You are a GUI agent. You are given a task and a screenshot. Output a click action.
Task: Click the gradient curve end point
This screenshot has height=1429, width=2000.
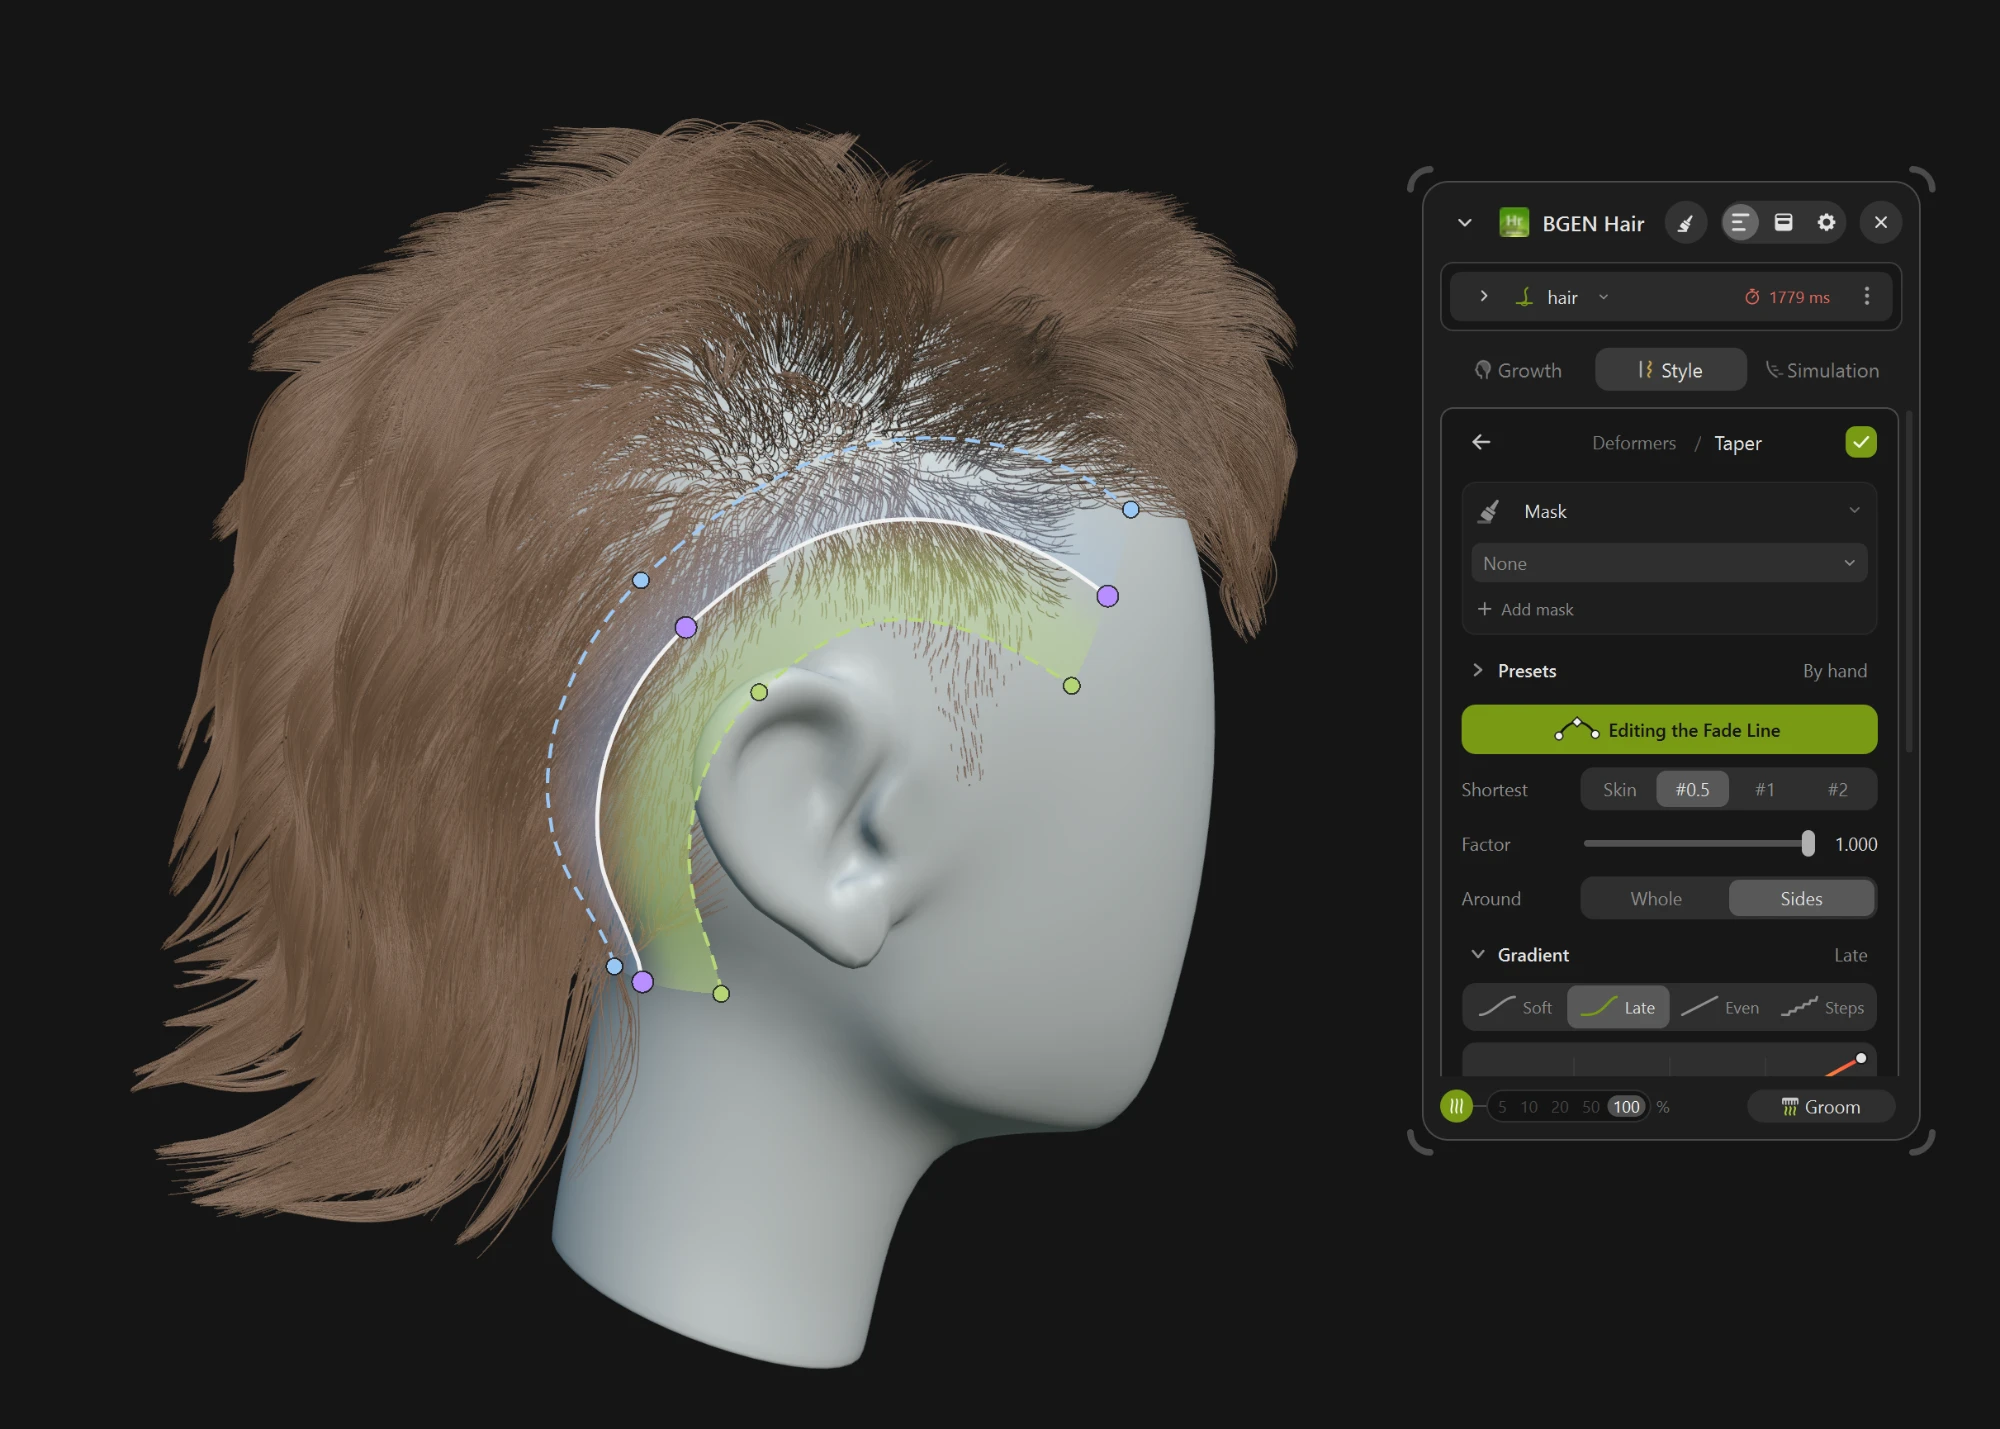coord(1861,1058)
